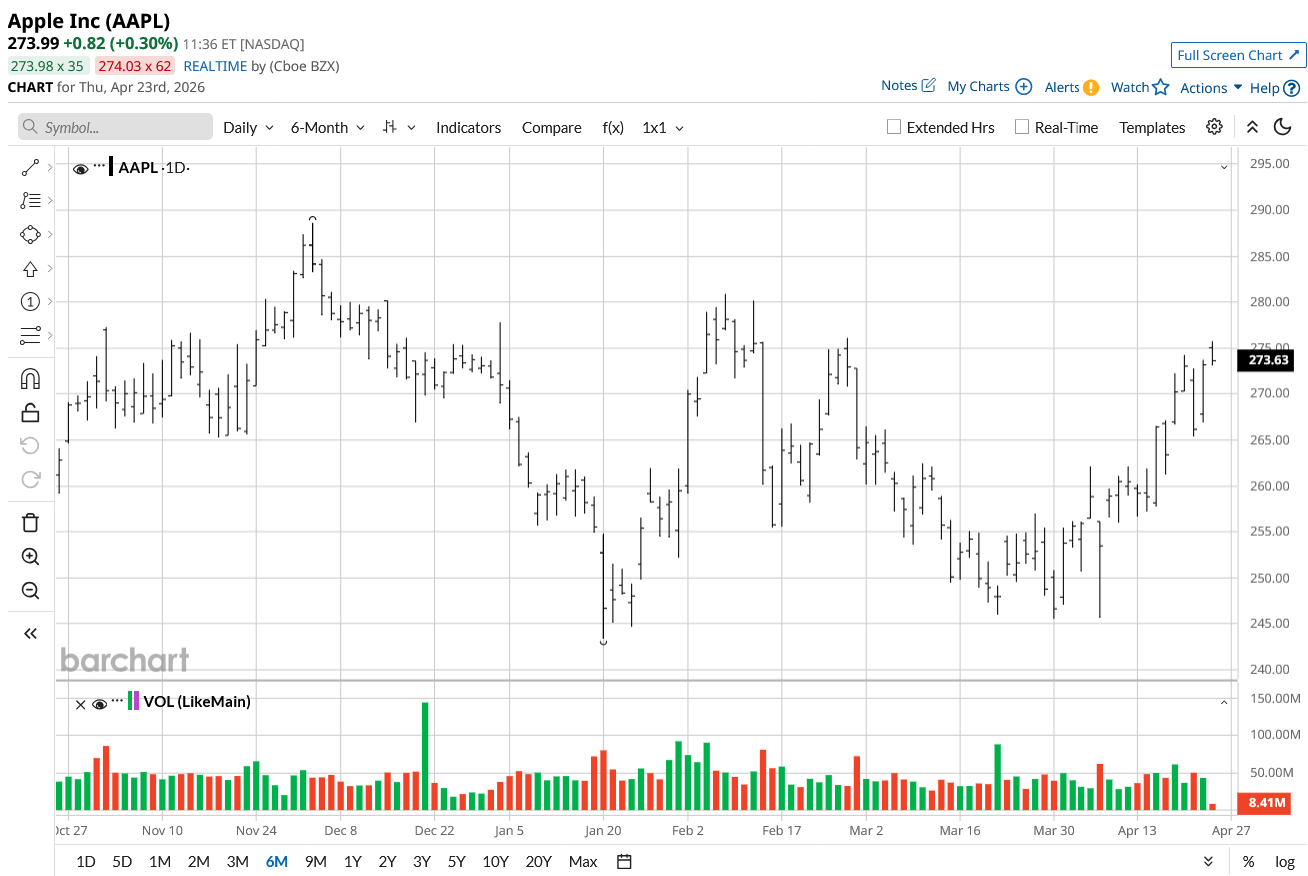Click the Notes pencil icon
Image resolution: width=1308 pixels, height=876 pixels.
[x=928, y=86]
